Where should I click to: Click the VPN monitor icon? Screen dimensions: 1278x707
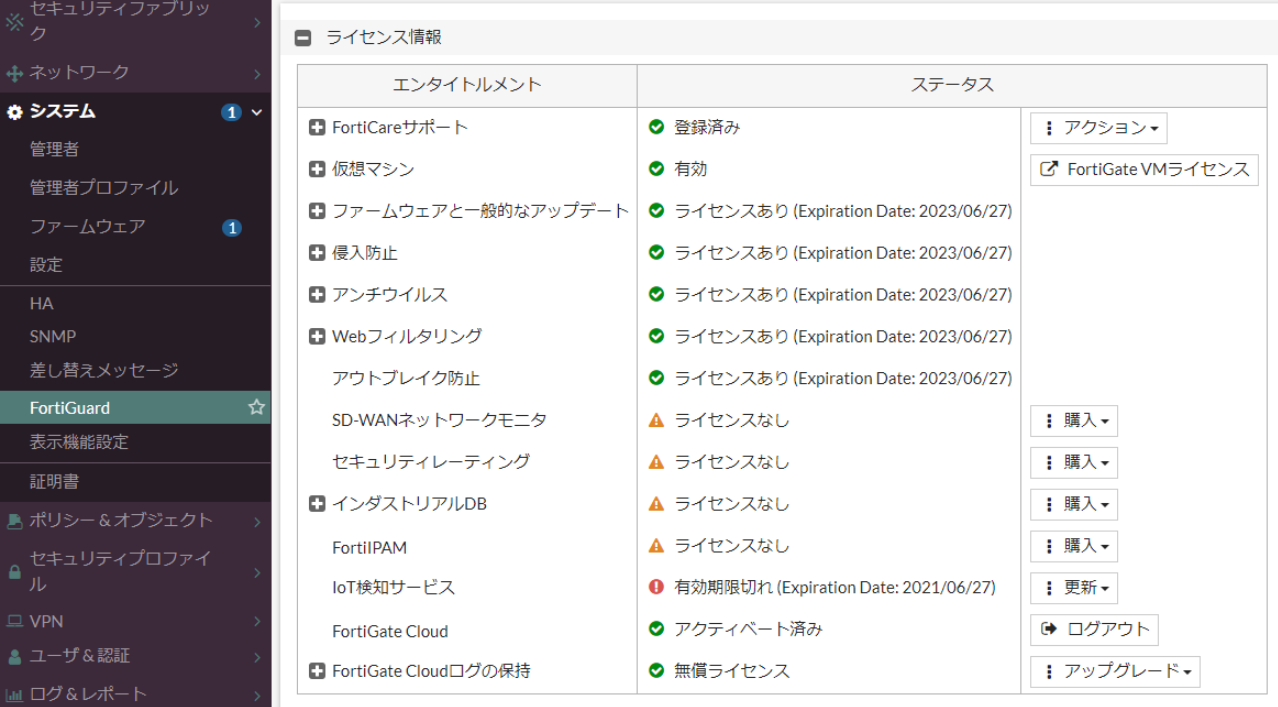pyautogui.click(x=14, y=622)
